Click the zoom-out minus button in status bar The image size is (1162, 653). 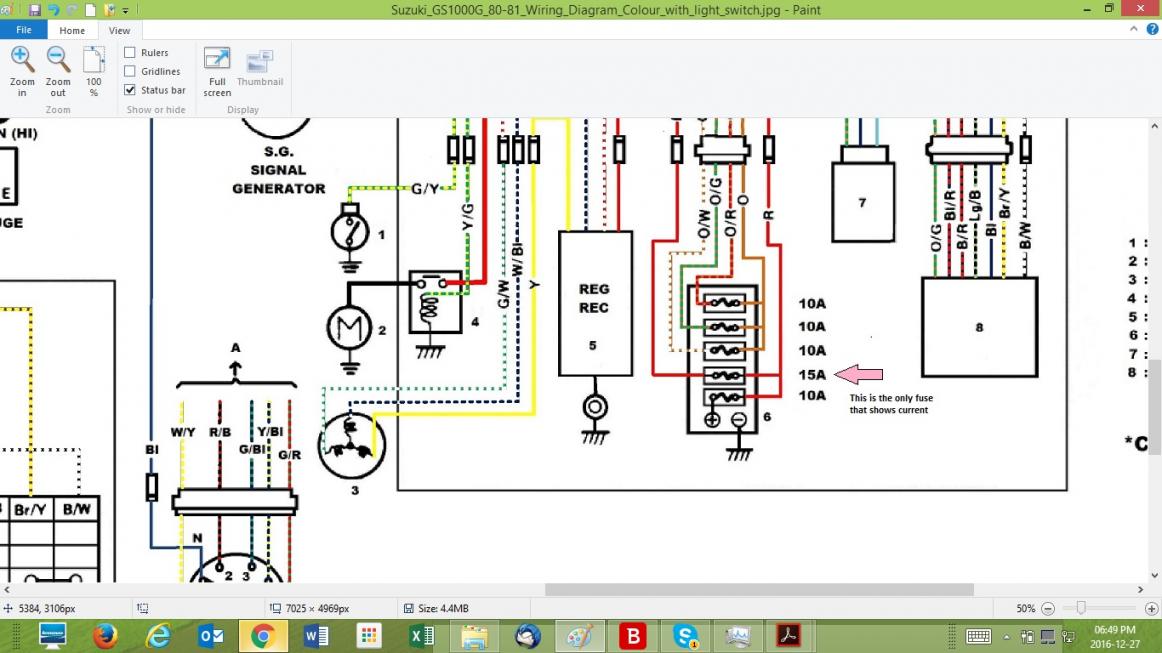click(1048, 608)
